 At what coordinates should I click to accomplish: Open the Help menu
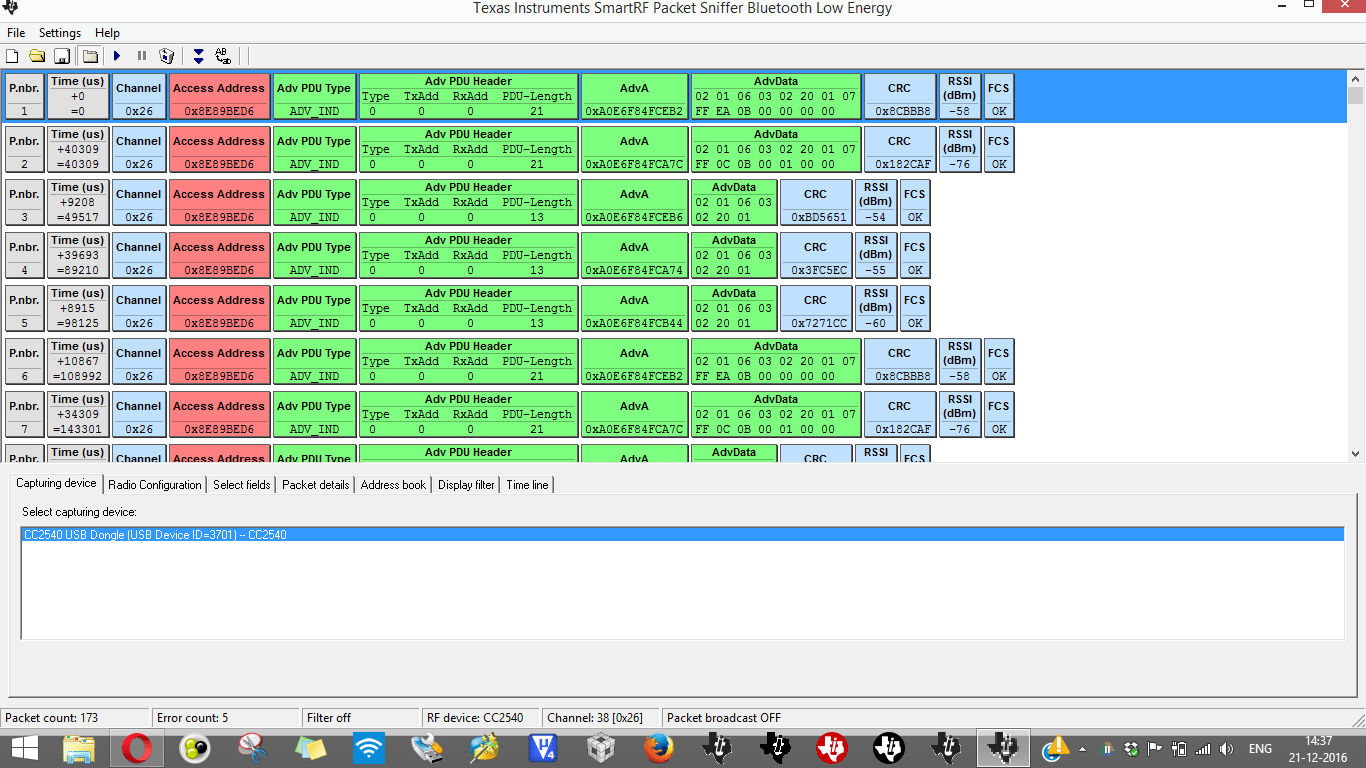107,33
